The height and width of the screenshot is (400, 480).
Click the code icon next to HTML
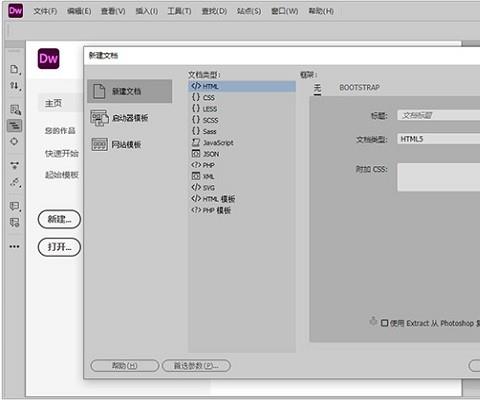point(196,86)
